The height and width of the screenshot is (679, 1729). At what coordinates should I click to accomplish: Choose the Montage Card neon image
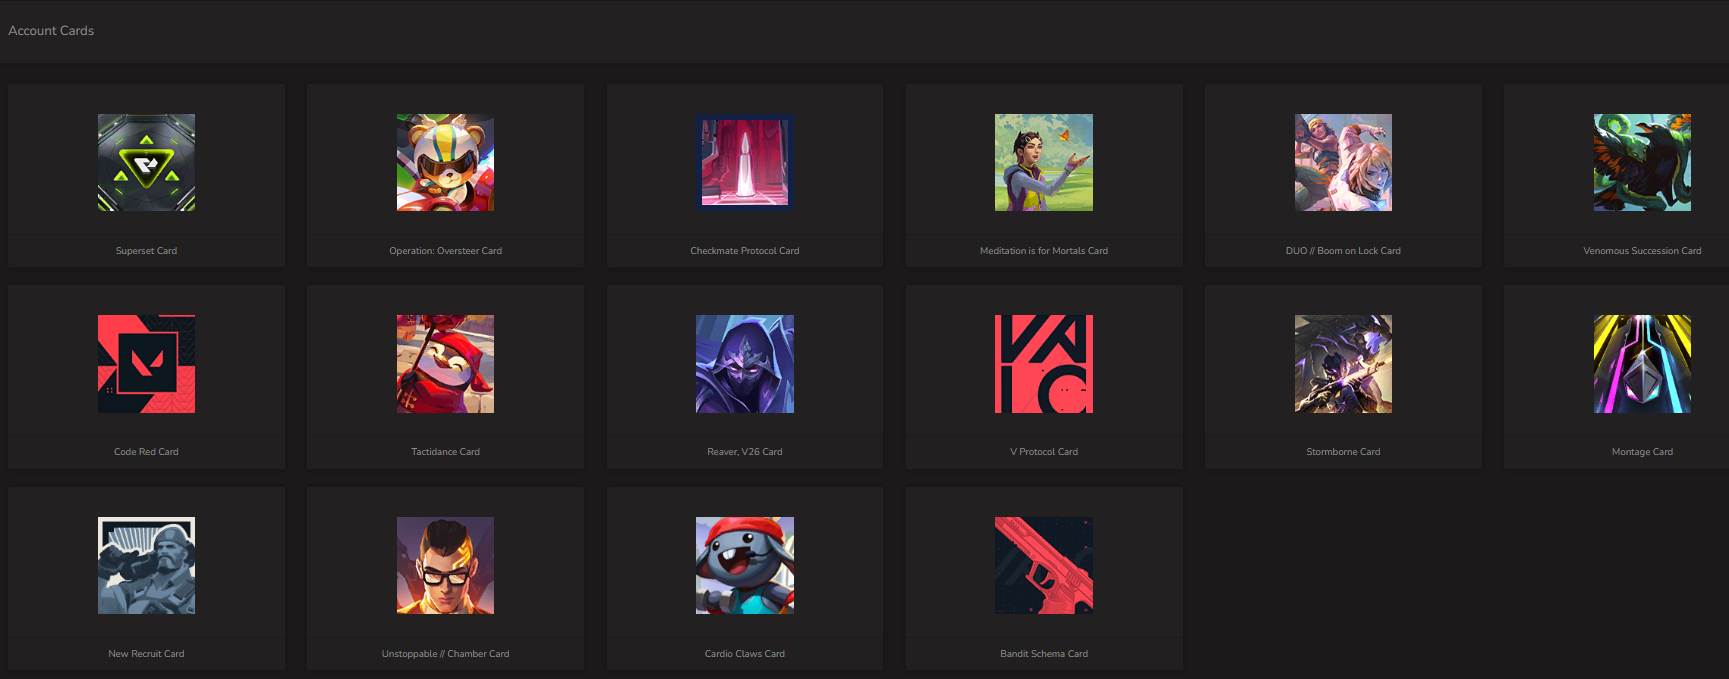(1642, 364)
